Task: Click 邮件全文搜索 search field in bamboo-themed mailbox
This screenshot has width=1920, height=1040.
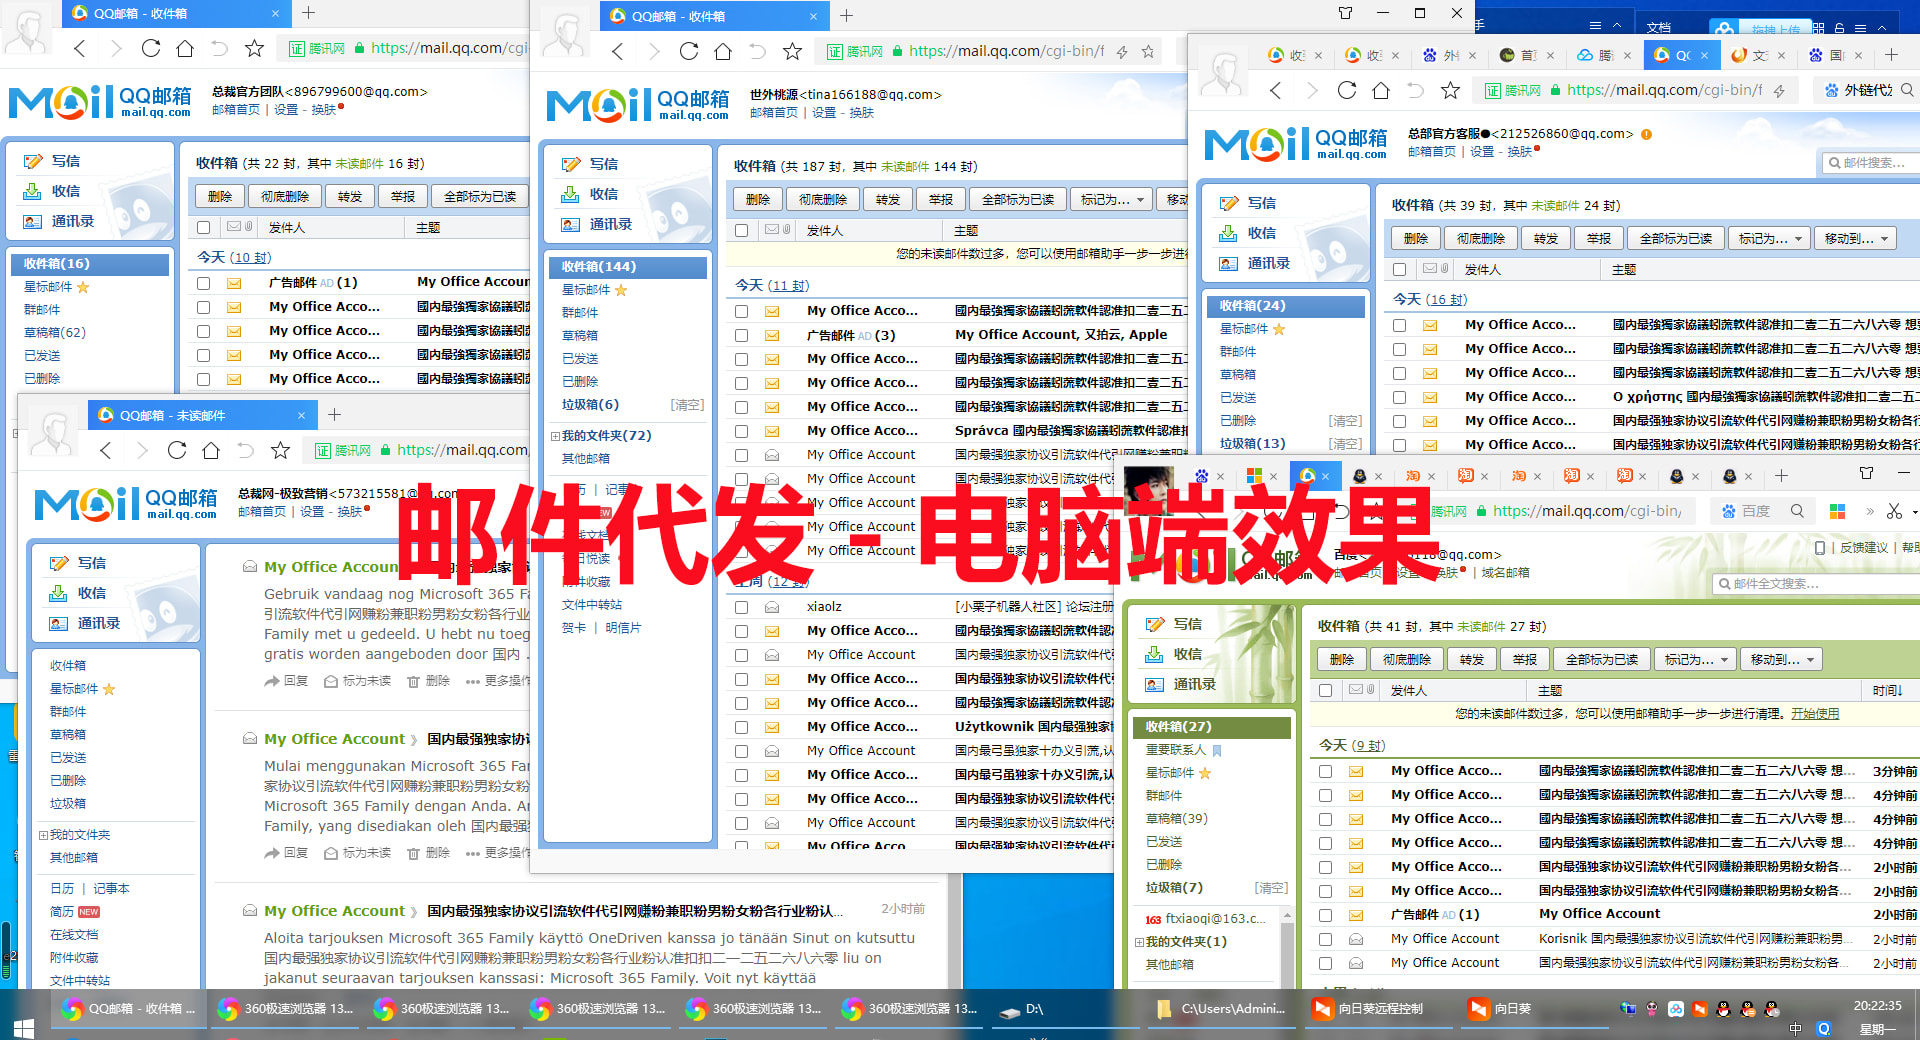Action: tap(1815, 583)
